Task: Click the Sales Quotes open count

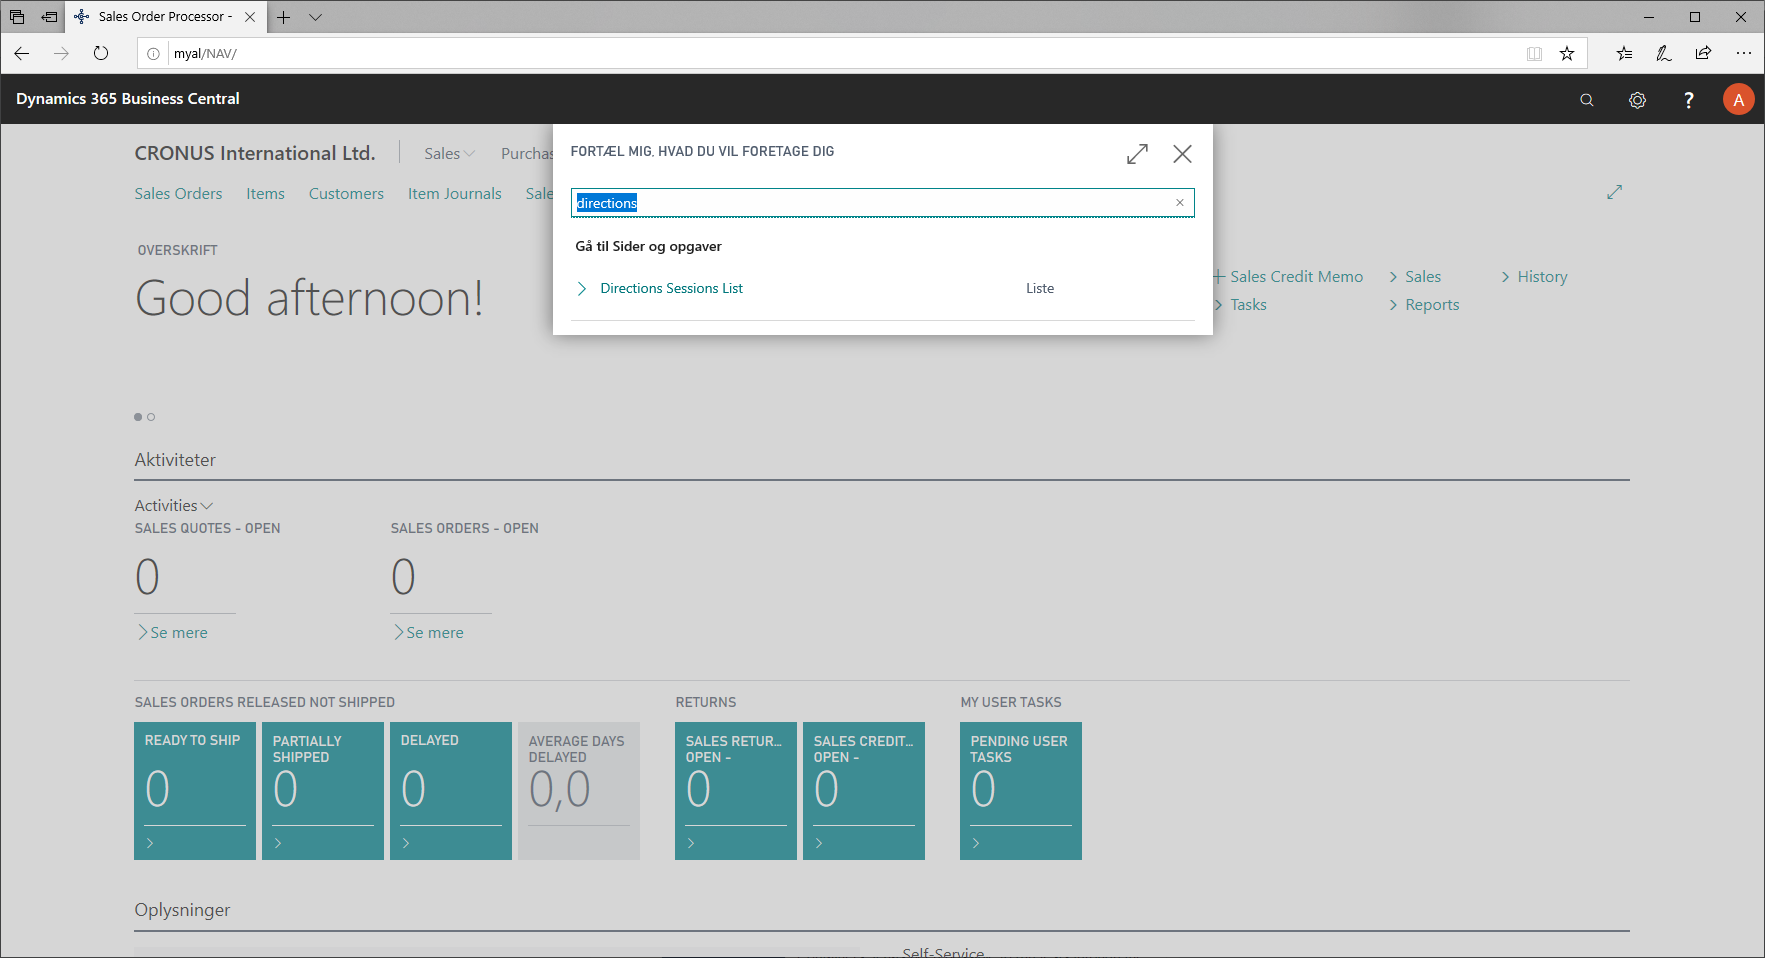Action: tap(147, 577)
